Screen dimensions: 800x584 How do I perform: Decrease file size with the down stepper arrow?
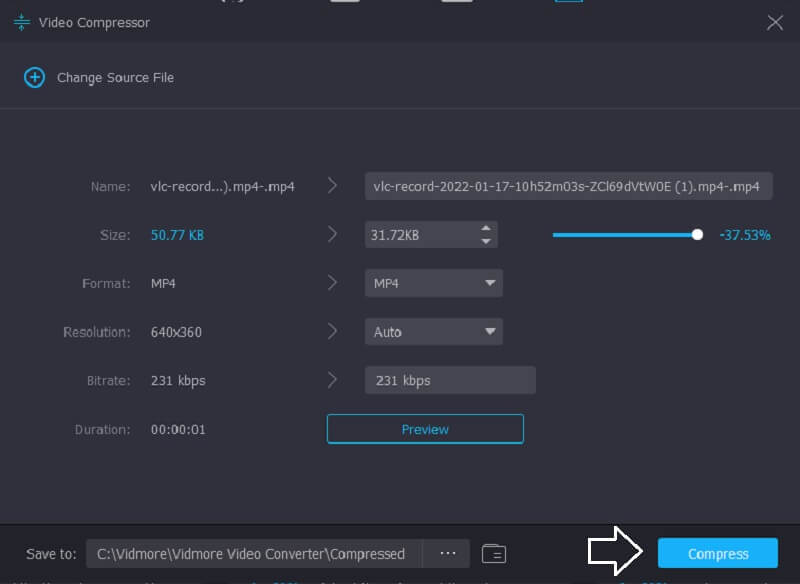[x=486, y=241]
